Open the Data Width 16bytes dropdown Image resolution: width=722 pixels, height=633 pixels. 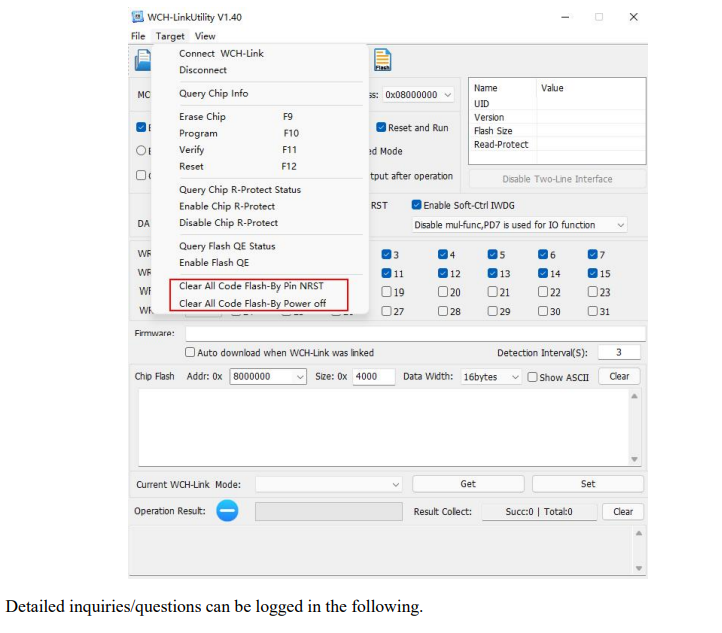491,377
